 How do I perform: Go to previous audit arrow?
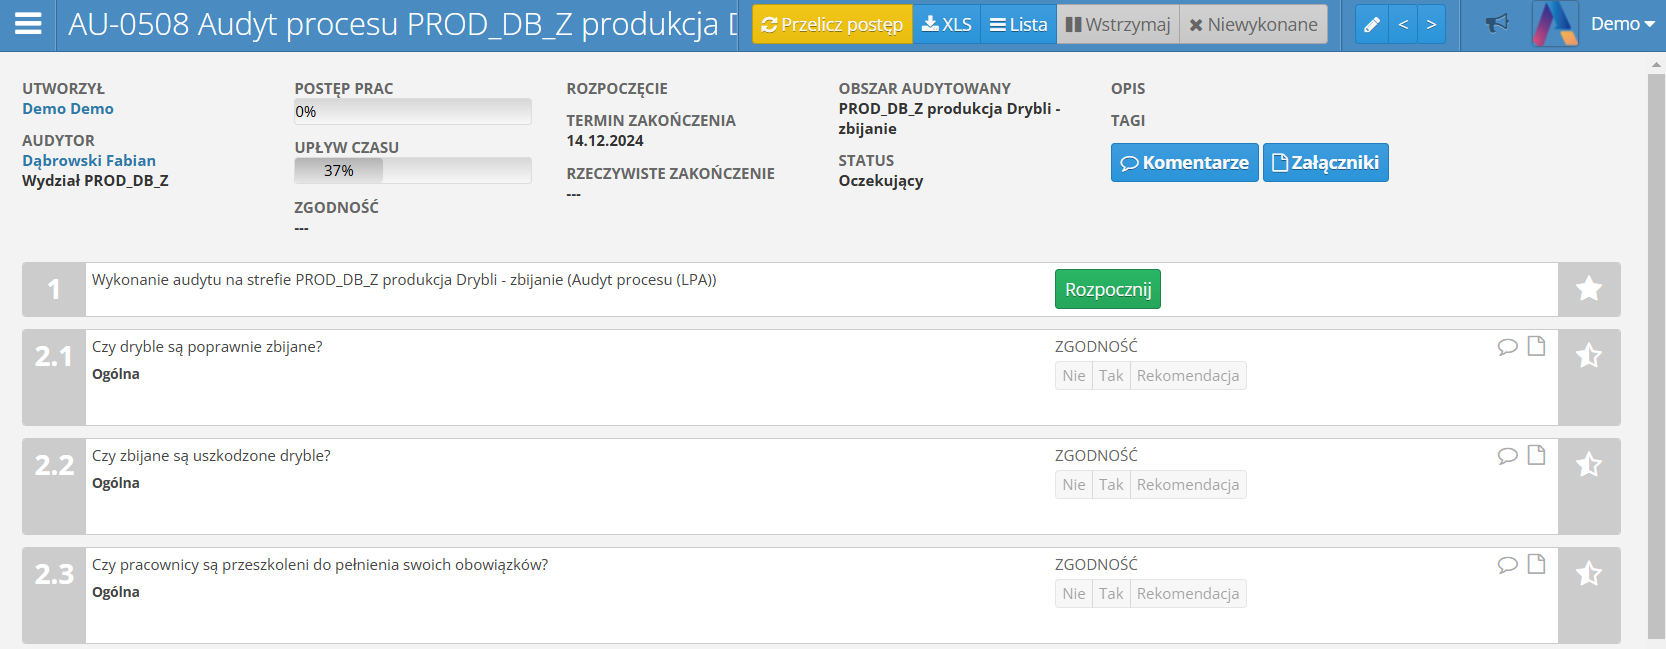pyautogui.click(x=1403, y=25)
